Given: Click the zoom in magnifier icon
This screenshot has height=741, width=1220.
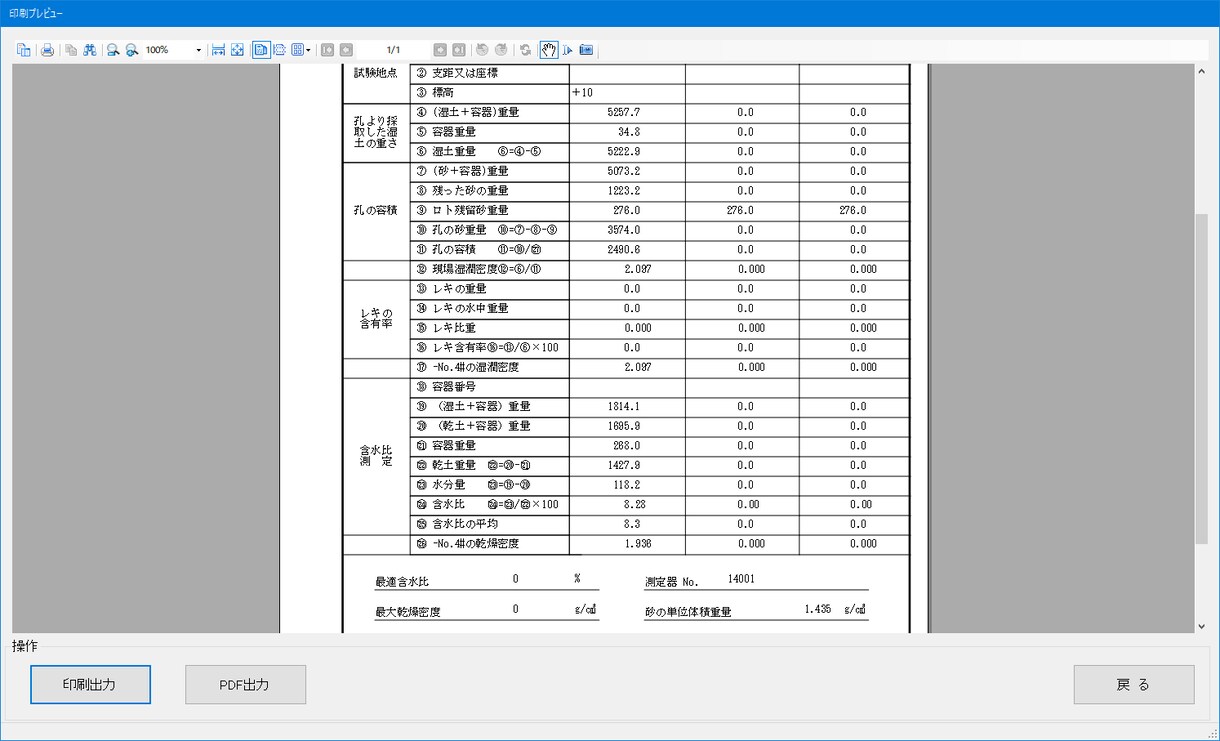Looking at the screenshot, I should click(x=132, y=50).
